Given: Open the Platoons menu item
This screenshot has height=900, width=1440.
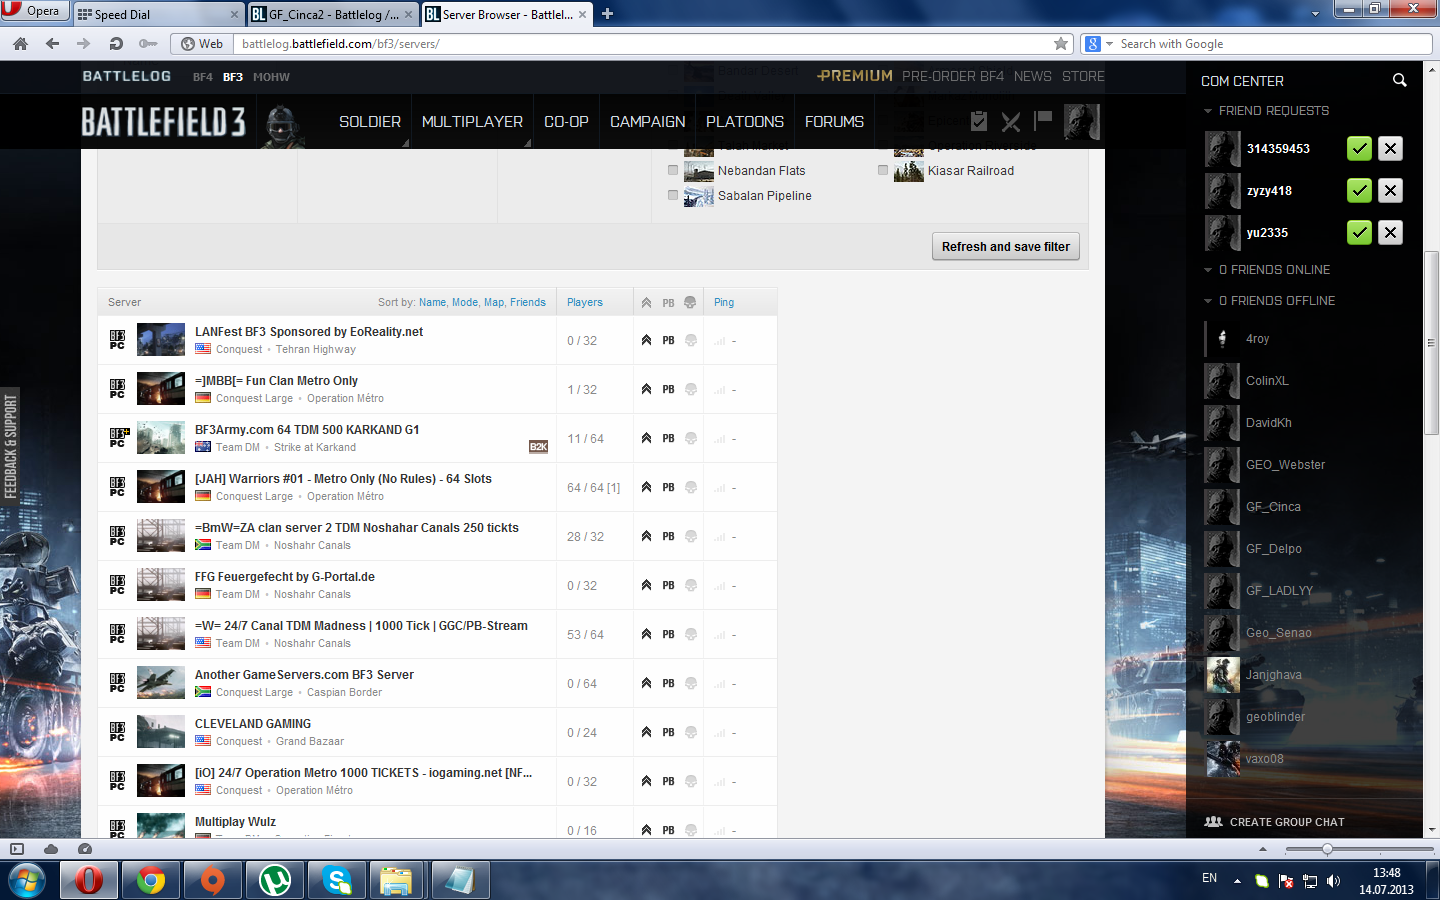Looking at the screenshot, I should [745, 122].
